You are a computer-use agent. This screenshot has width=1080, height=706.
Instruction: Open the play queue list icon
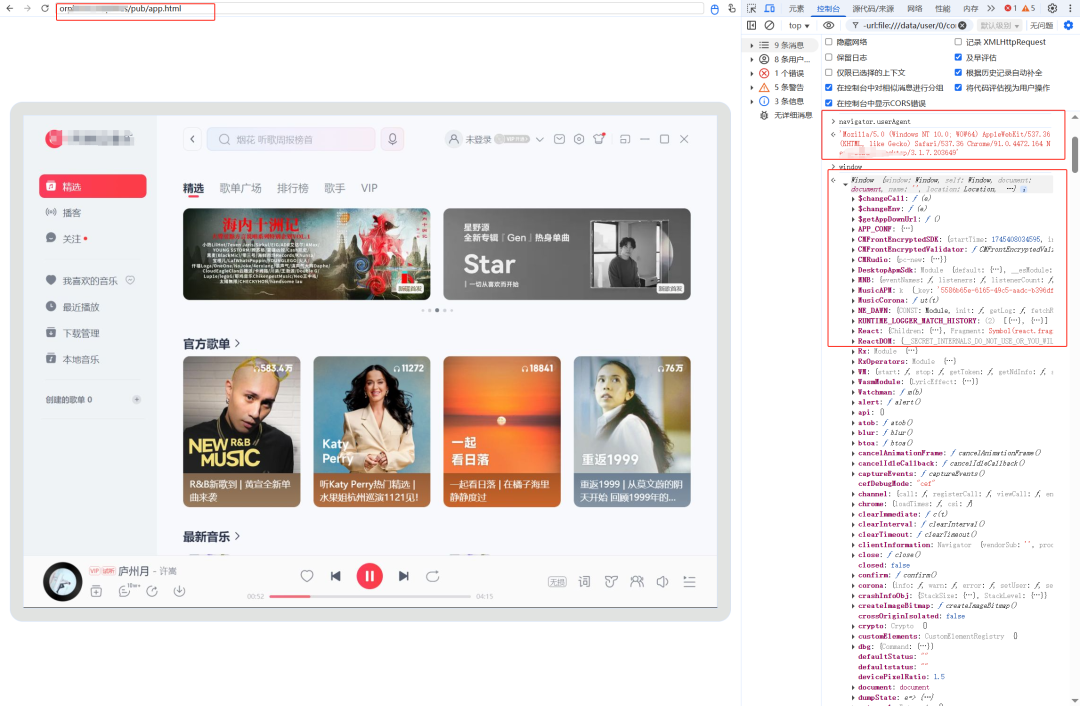(x=689, y=582)
